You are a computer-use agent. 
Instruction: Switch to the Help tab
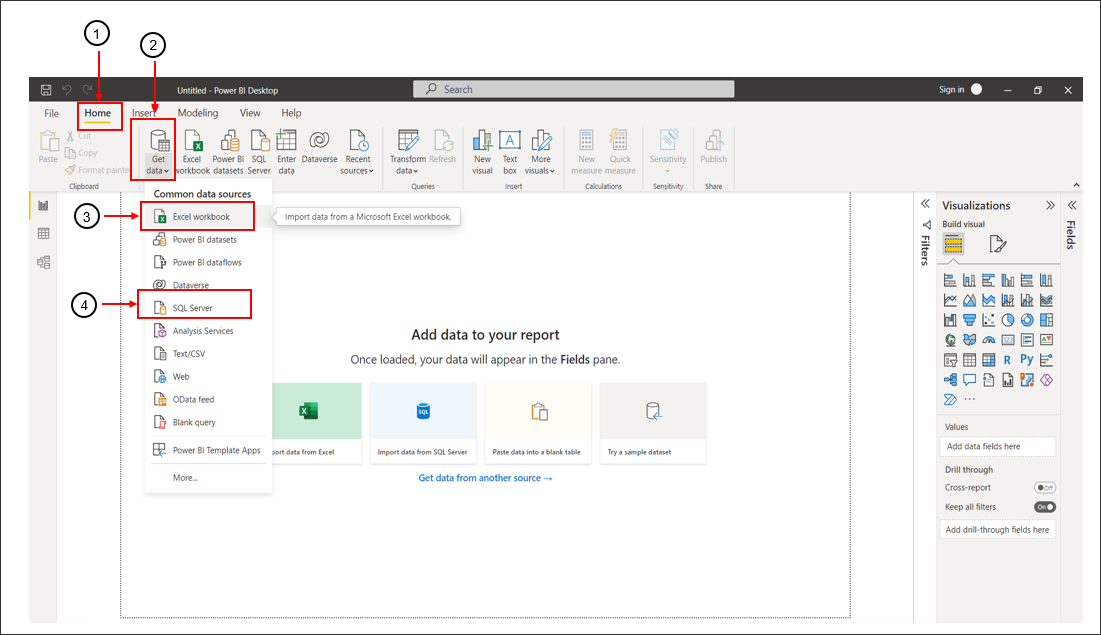[x=291, y=113]
